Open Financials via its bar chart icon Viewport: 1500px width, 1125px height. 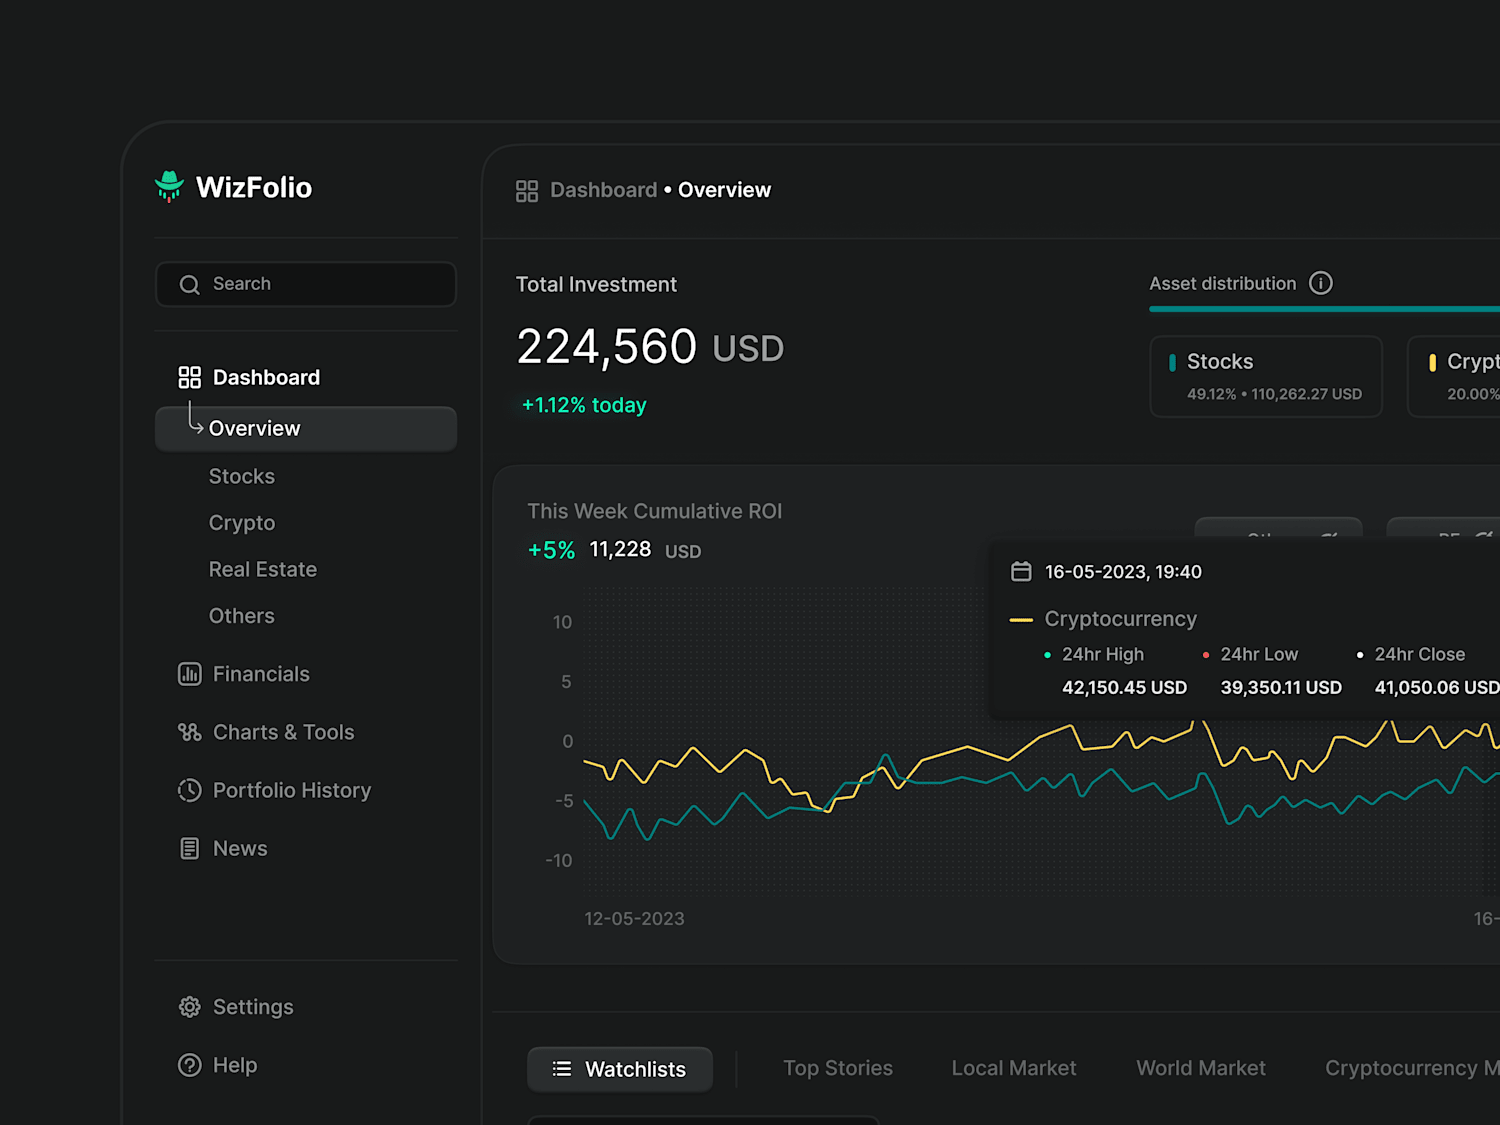click(x=189, y=674)
